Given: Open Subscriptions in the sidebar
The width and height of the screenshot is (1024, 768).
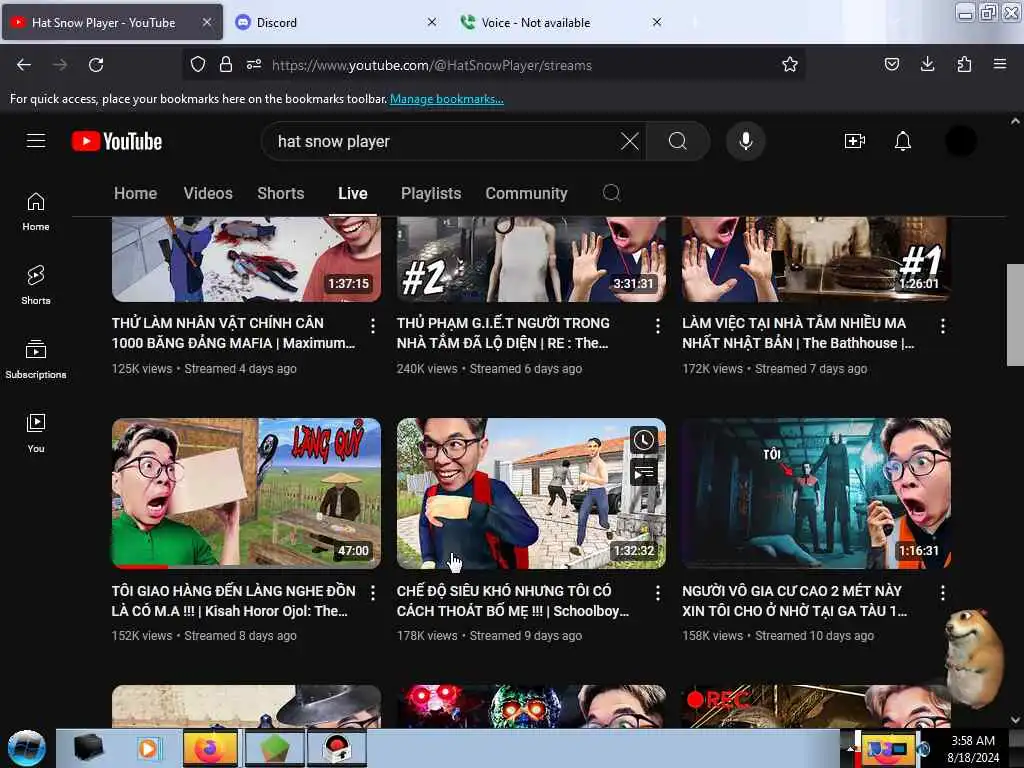Looking at the screenshot, I should tap(36, 359).
